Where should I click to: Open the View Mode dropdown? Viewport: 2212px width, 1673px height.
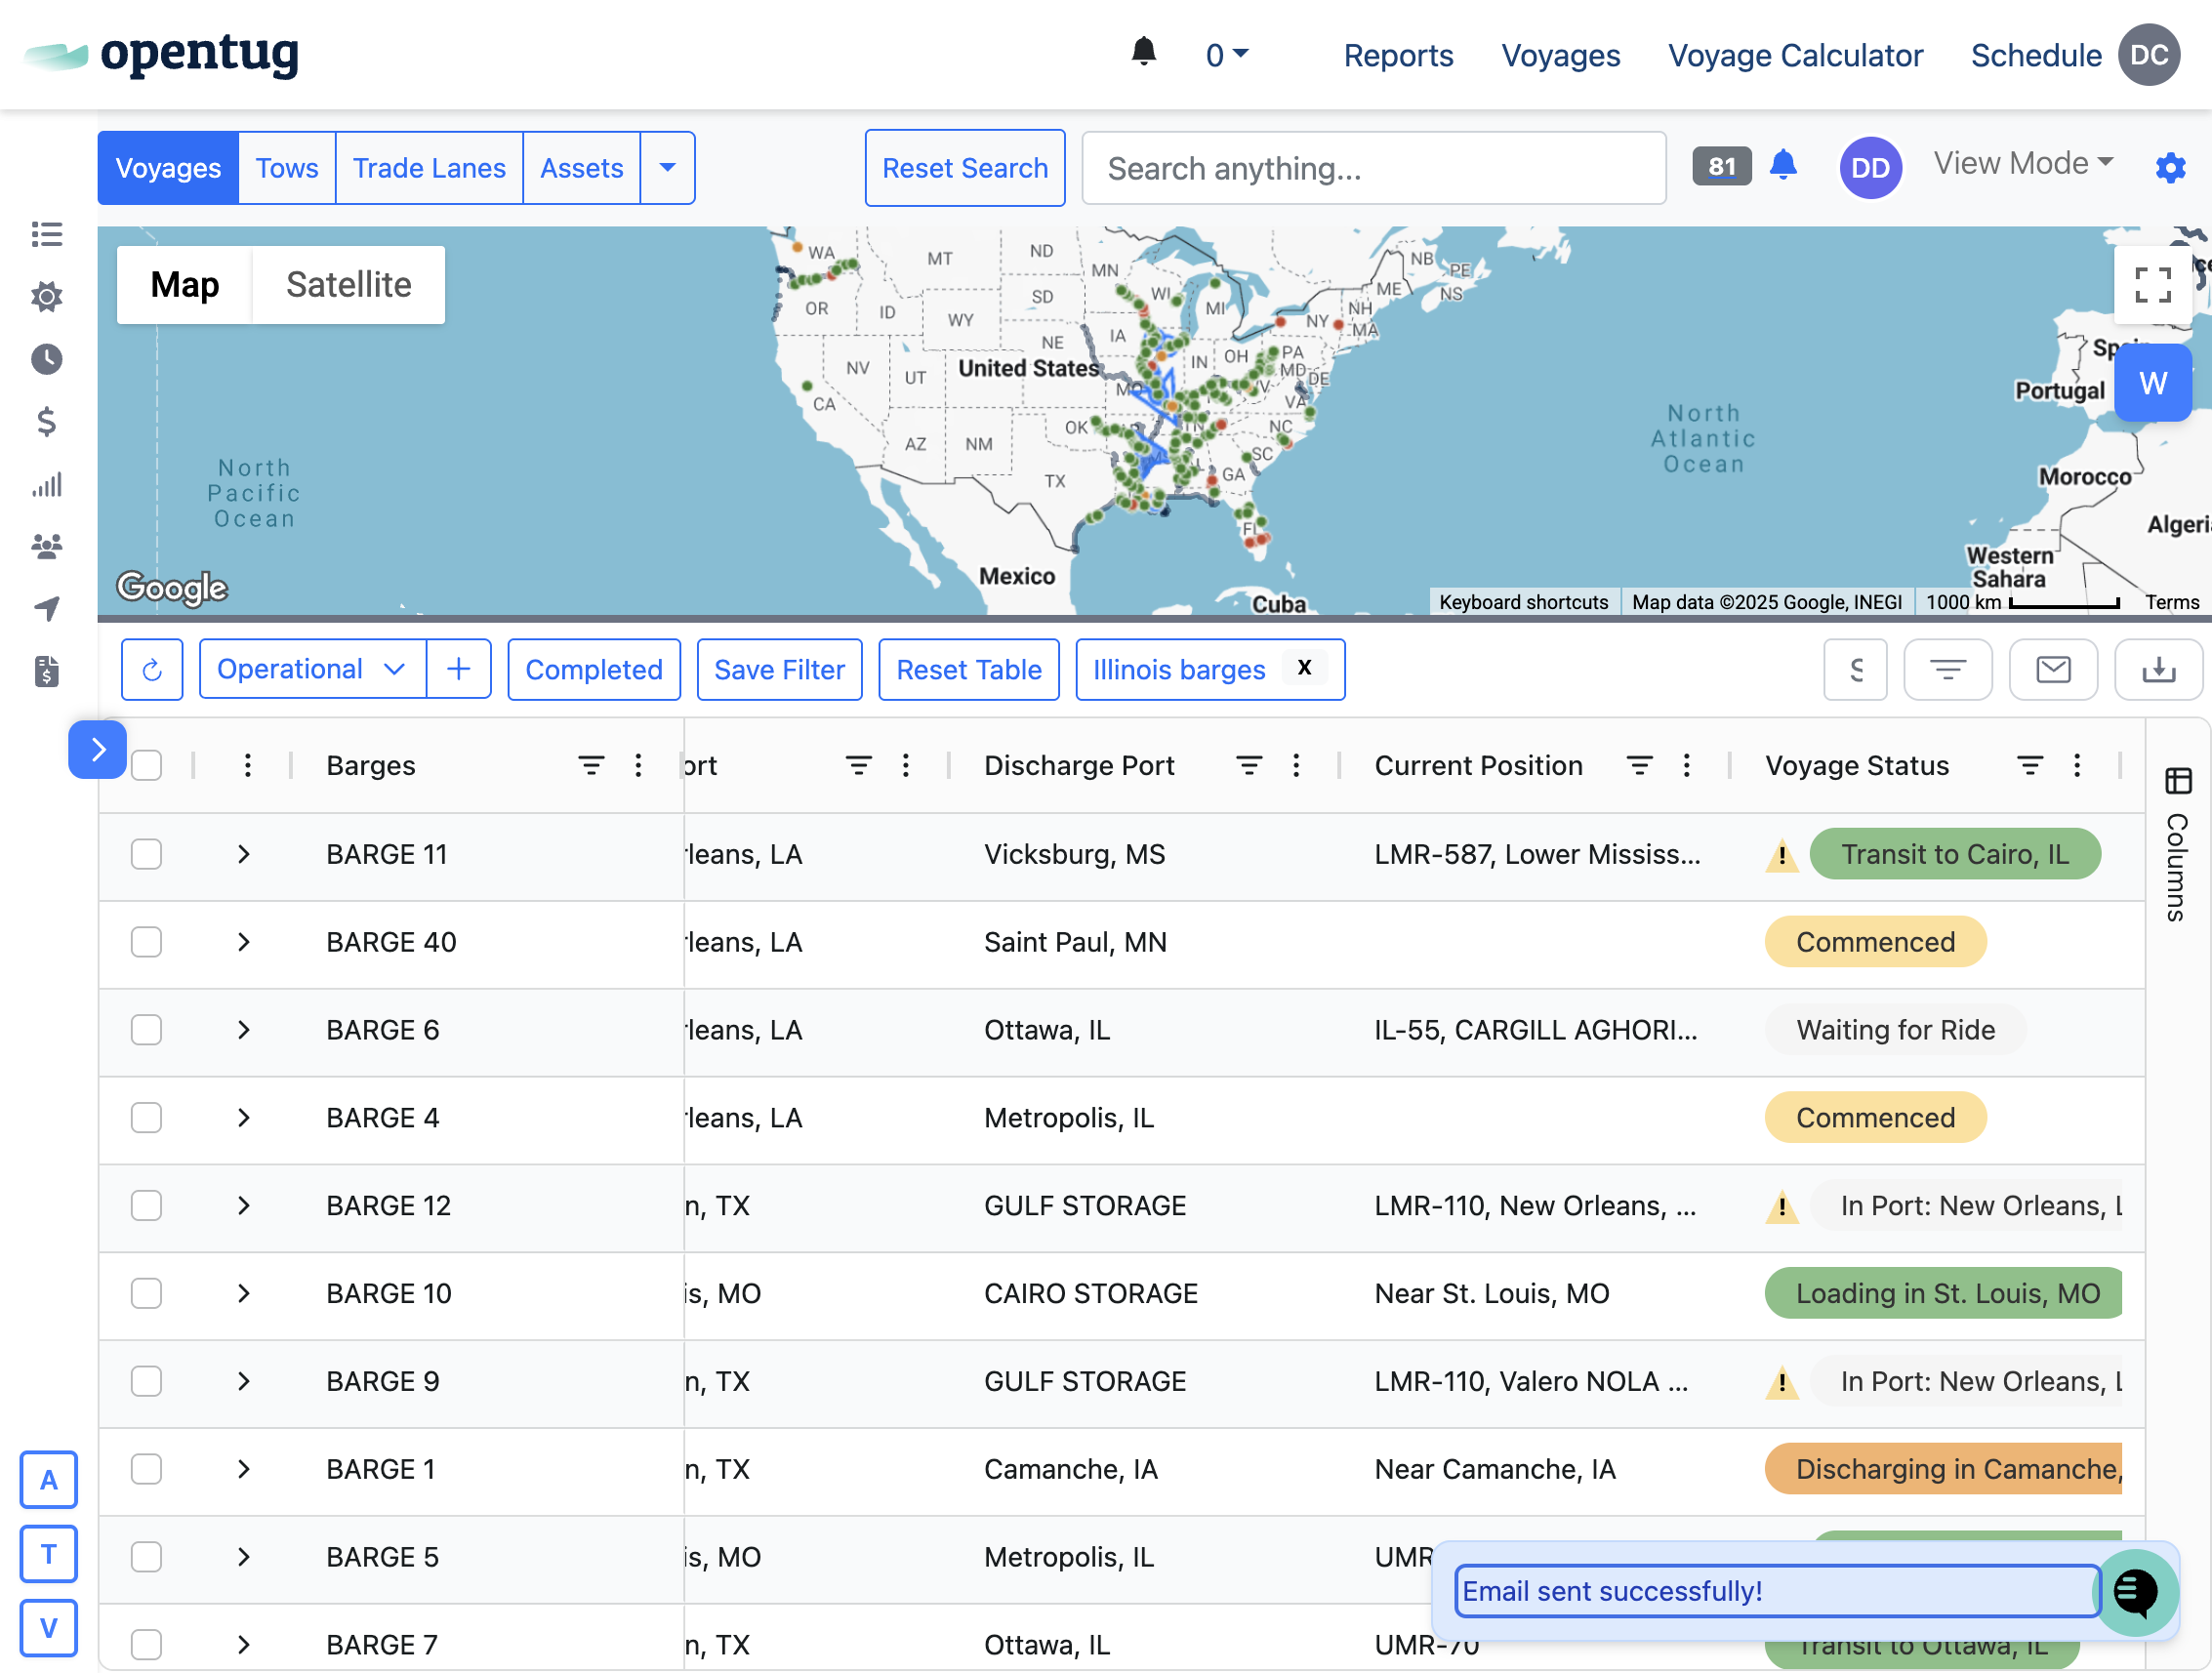(x=2022, y=163)
